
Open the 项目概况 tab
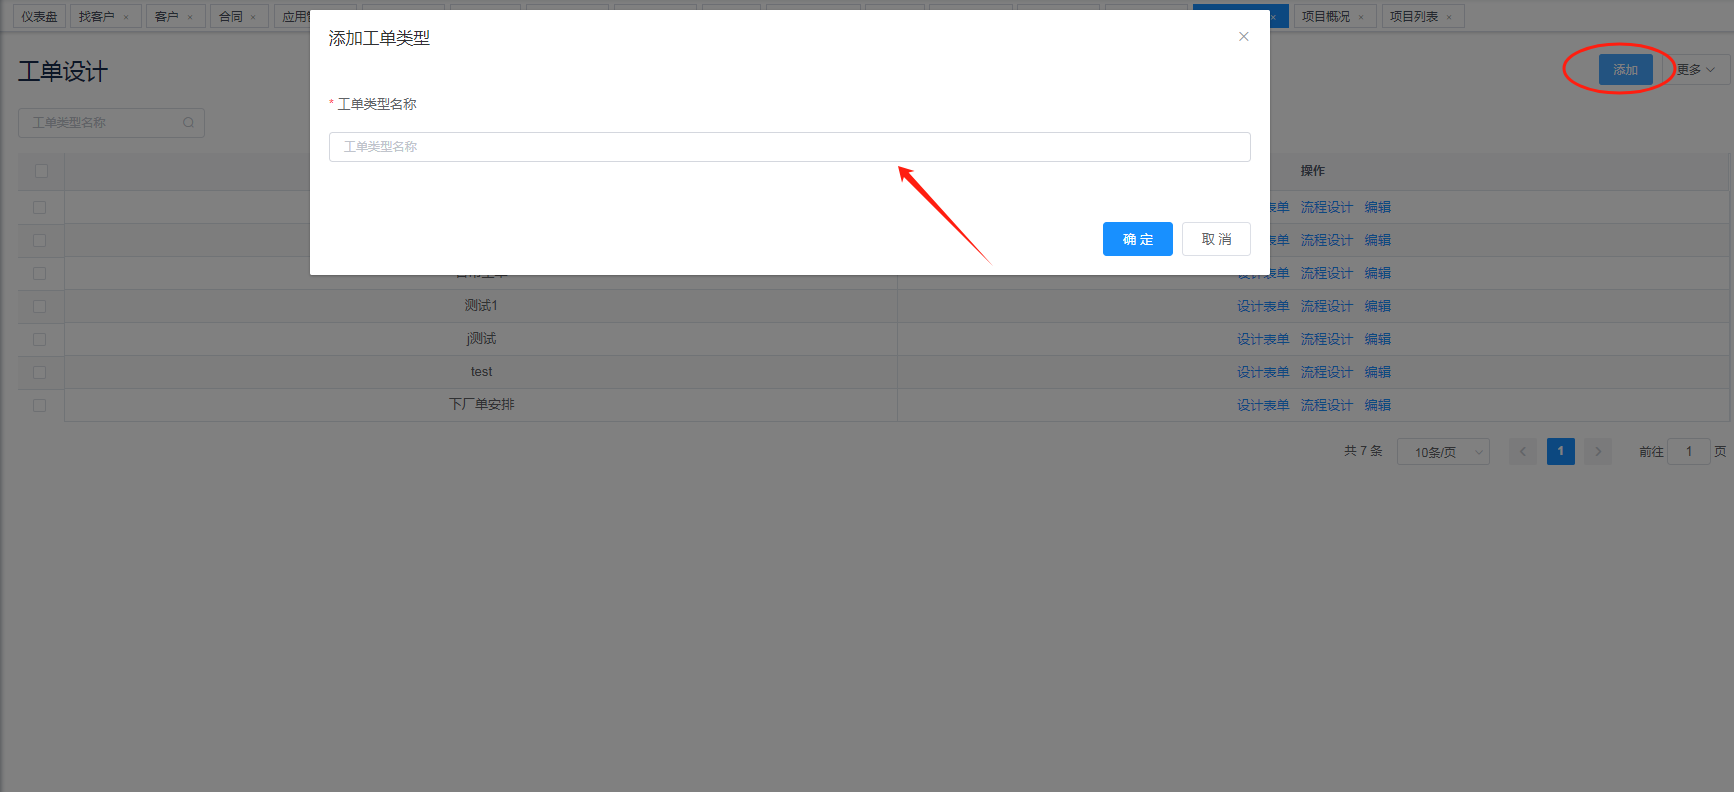tap(1326, 17)
